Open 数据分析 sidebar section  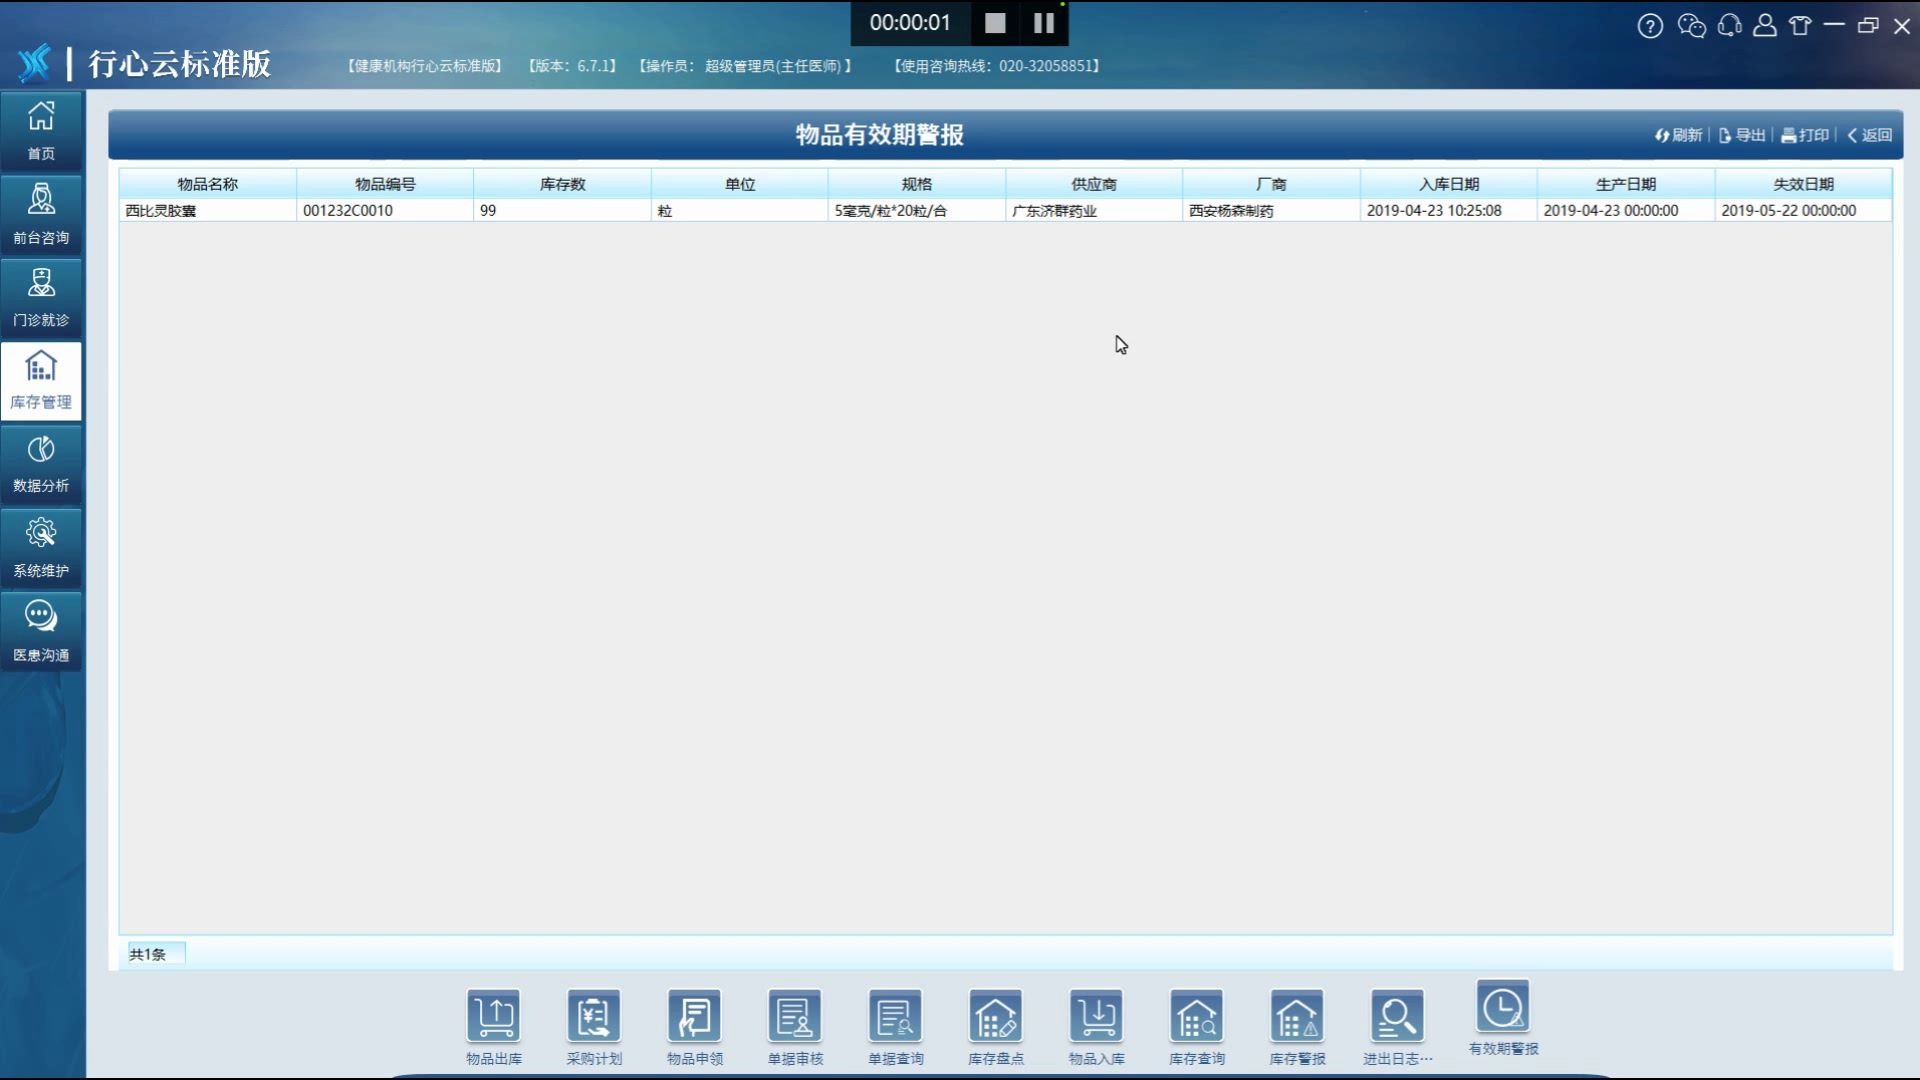pos(41,464)
